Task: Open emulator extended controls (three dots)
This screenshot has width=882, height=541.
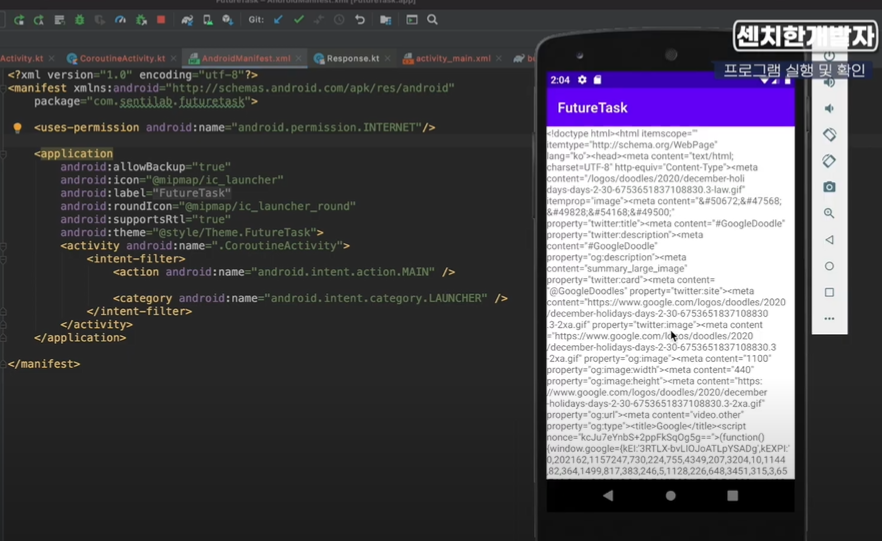Action: point(829,318)
